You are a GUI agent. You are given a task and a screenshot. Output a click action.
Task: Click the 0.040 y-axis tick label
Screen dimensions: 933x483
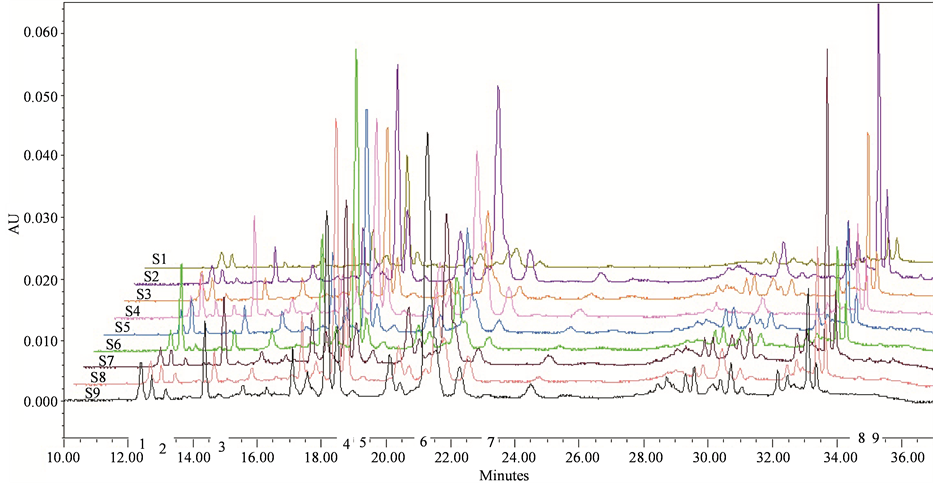click(41, 155)
